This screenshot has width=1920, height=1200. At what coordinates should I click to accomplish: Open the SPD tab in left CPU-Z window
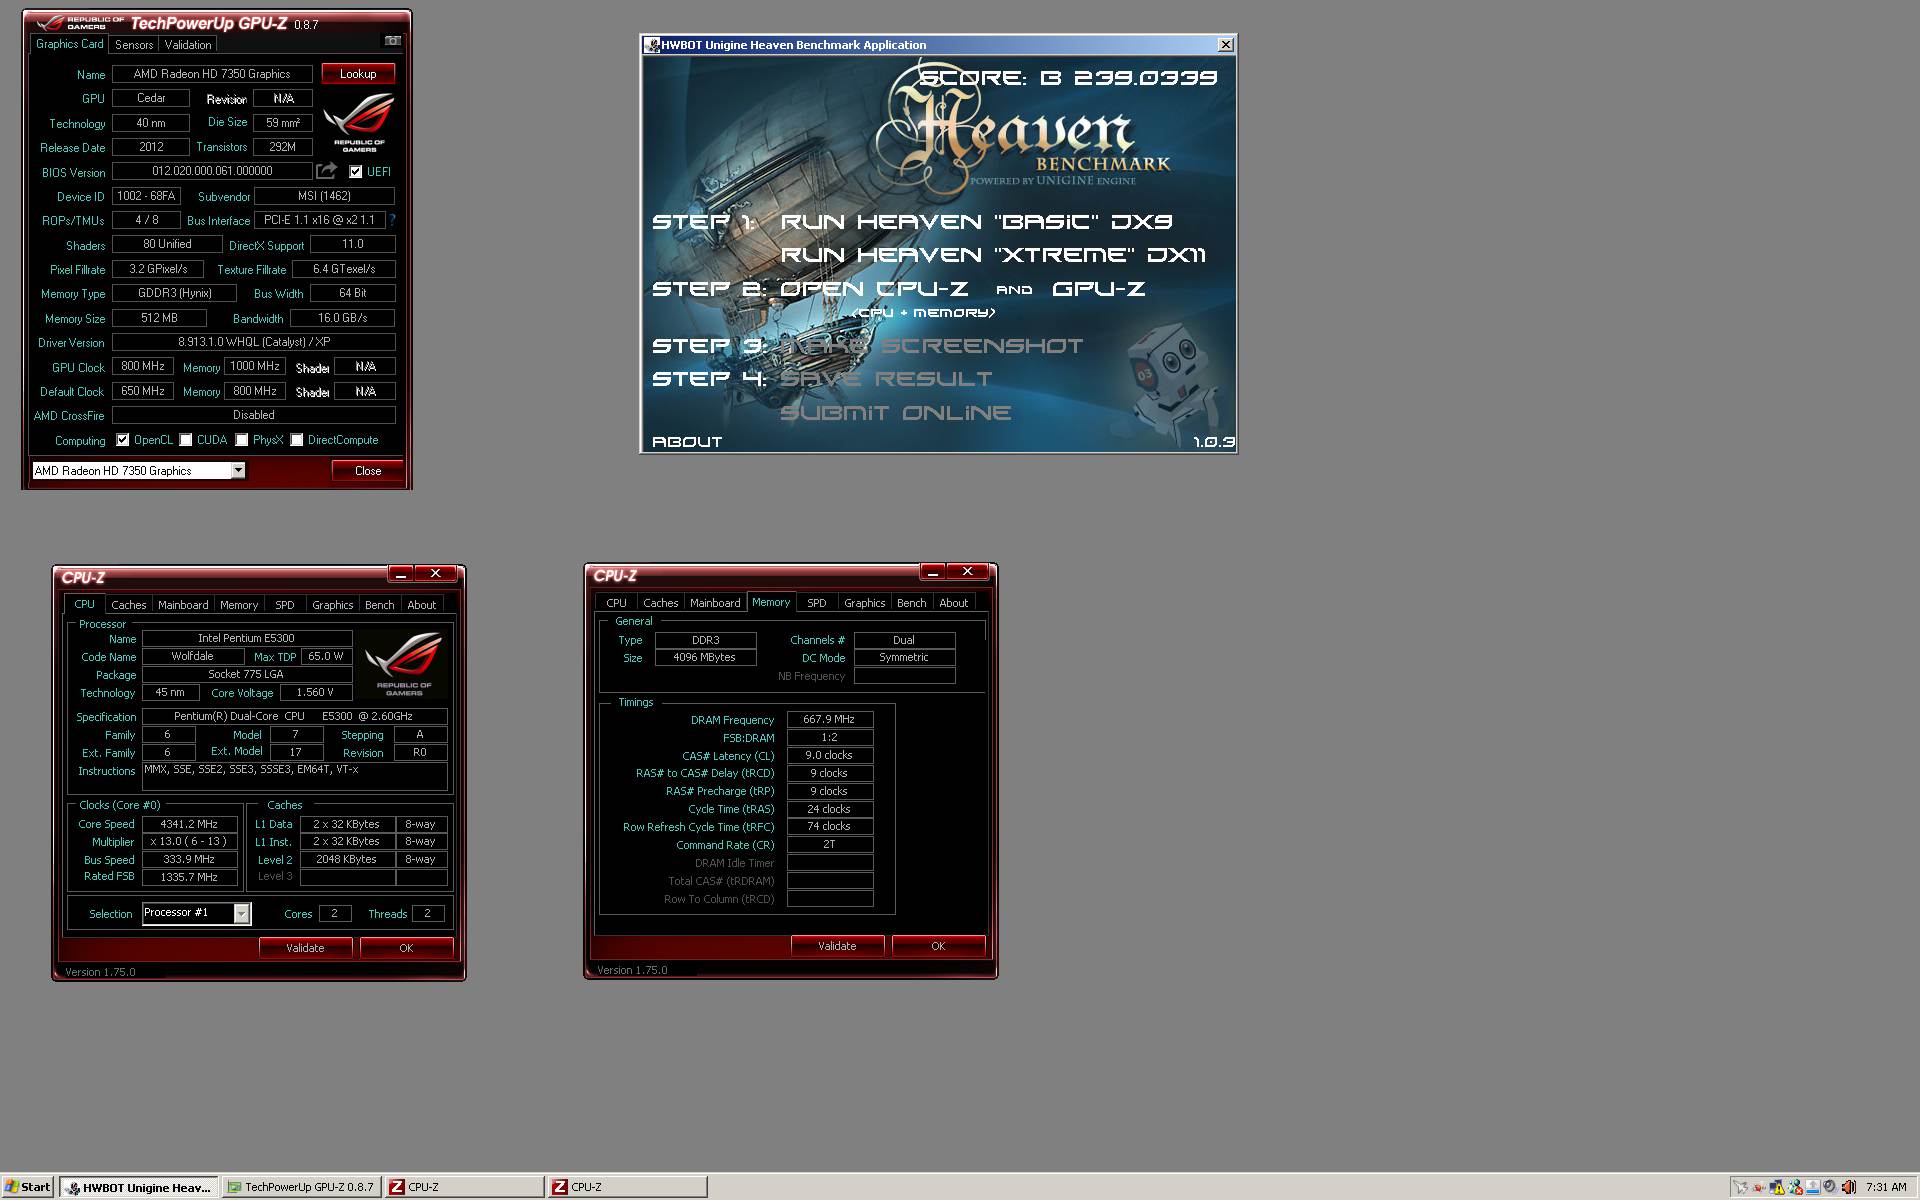tap(285, 605)
